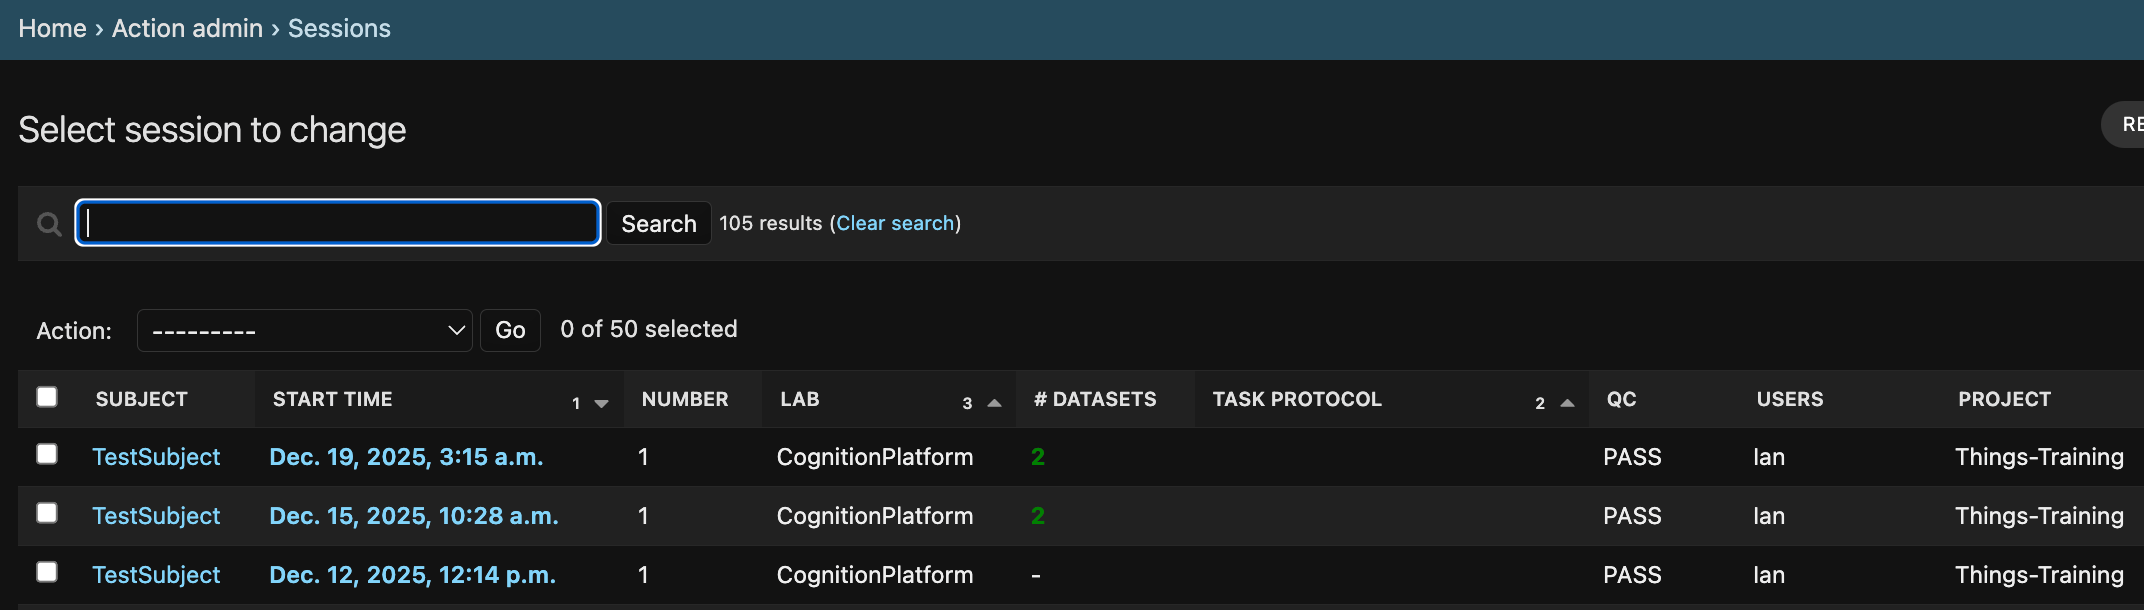Click the # Datasets column header
Viewport: 2144px width, 610px height.
1095,399
